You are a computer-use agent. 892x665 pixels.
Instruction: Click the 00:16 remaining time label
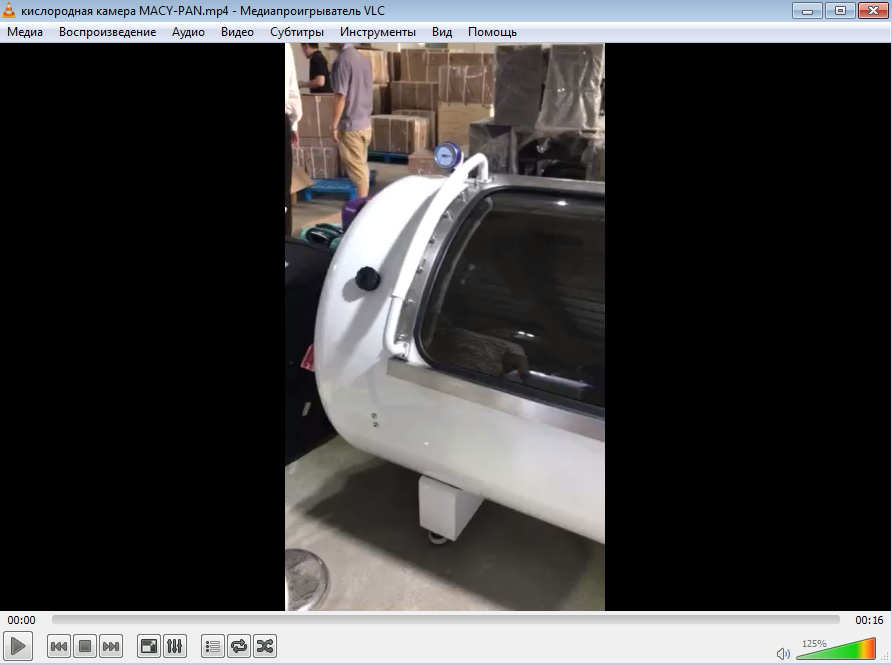868,620
